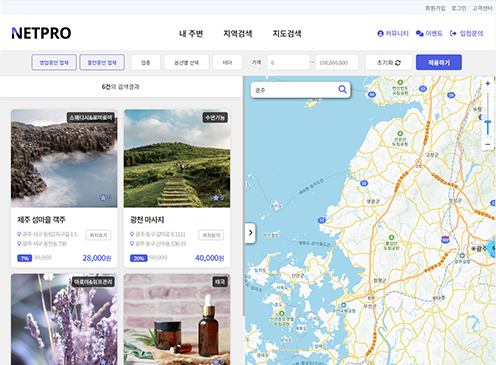Open the 업종 dropdown filter

point(146,62)
